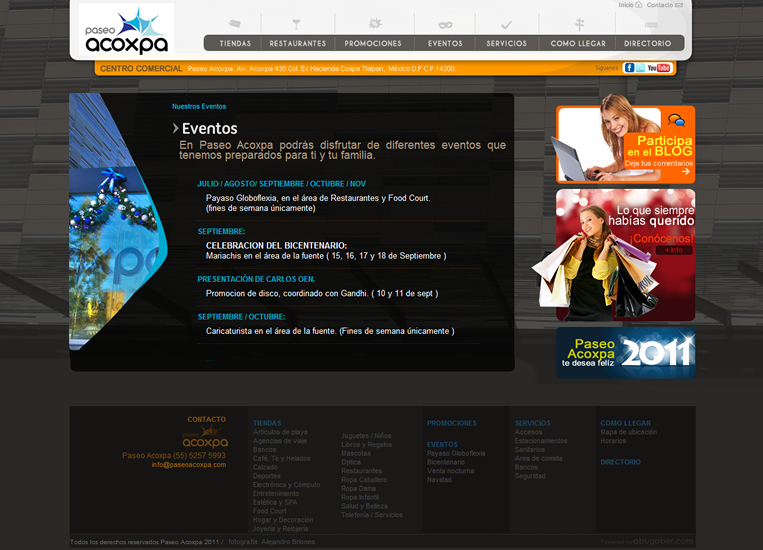Click the Paseo Acoxpa logo in the header
Image resolution: width=763 pixels, height=550 pixels.
[127, 30]
